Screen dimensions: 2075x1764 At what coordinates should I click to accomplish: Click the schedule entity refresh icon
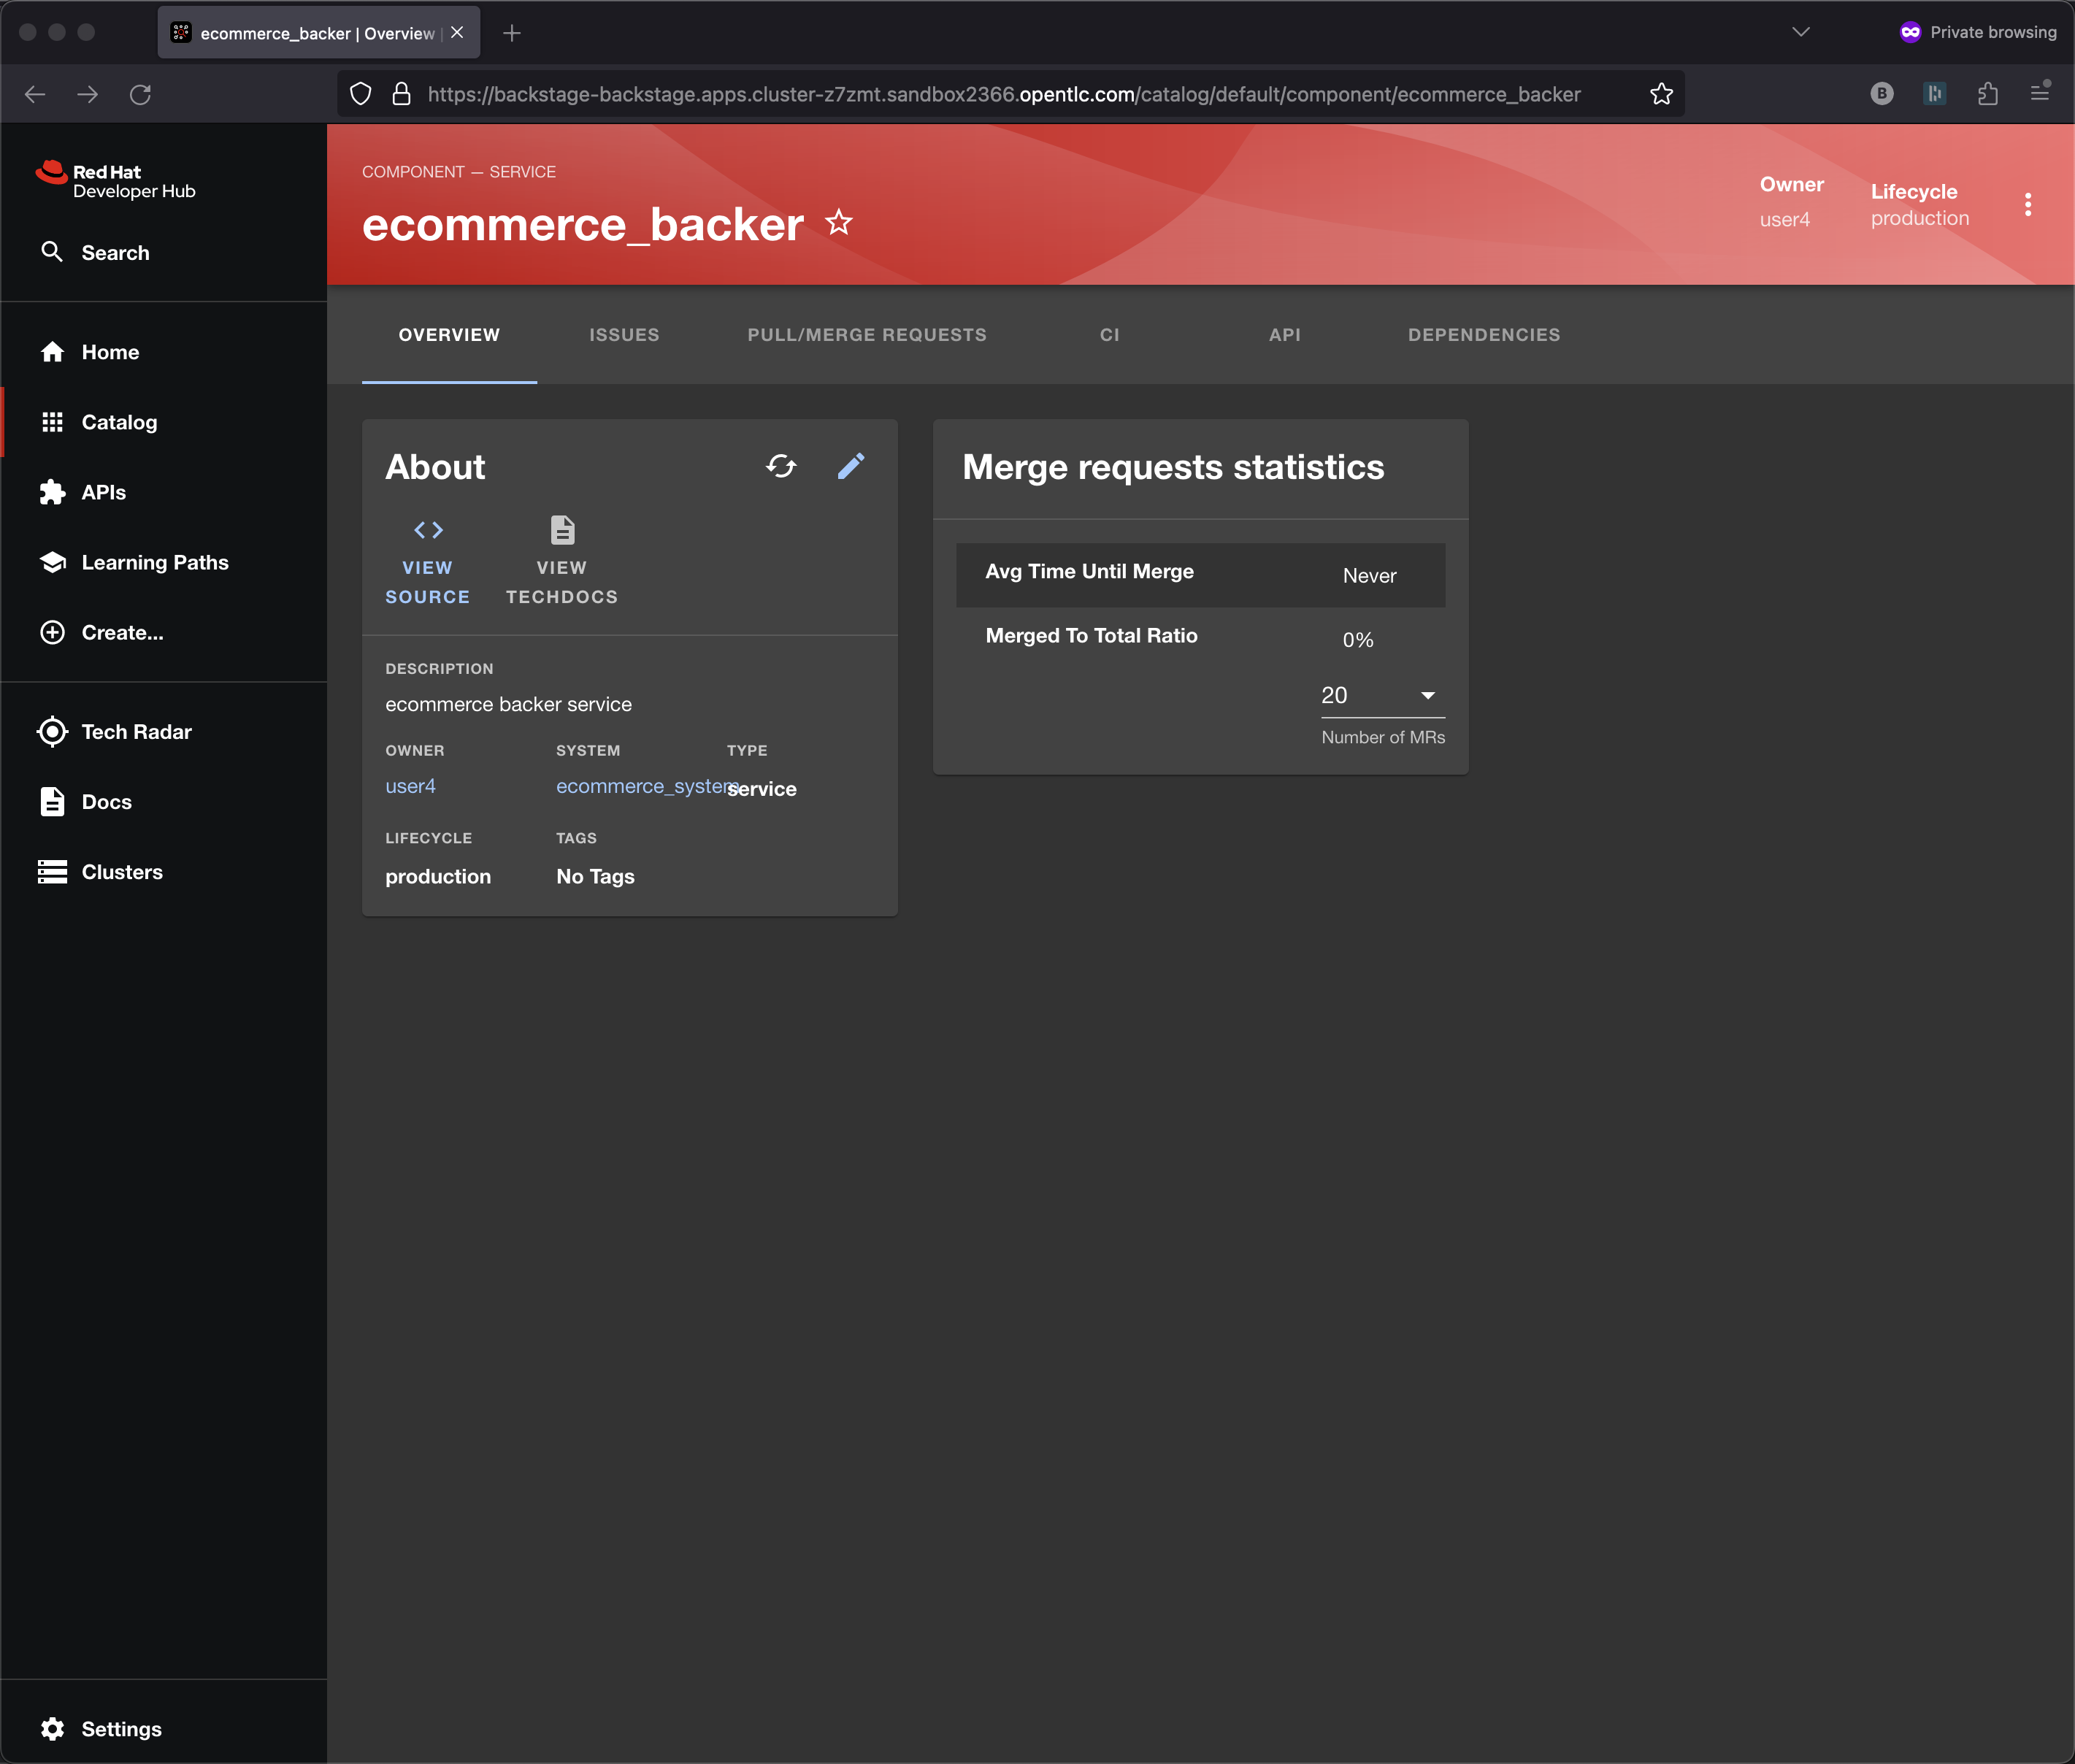(781, 466)
